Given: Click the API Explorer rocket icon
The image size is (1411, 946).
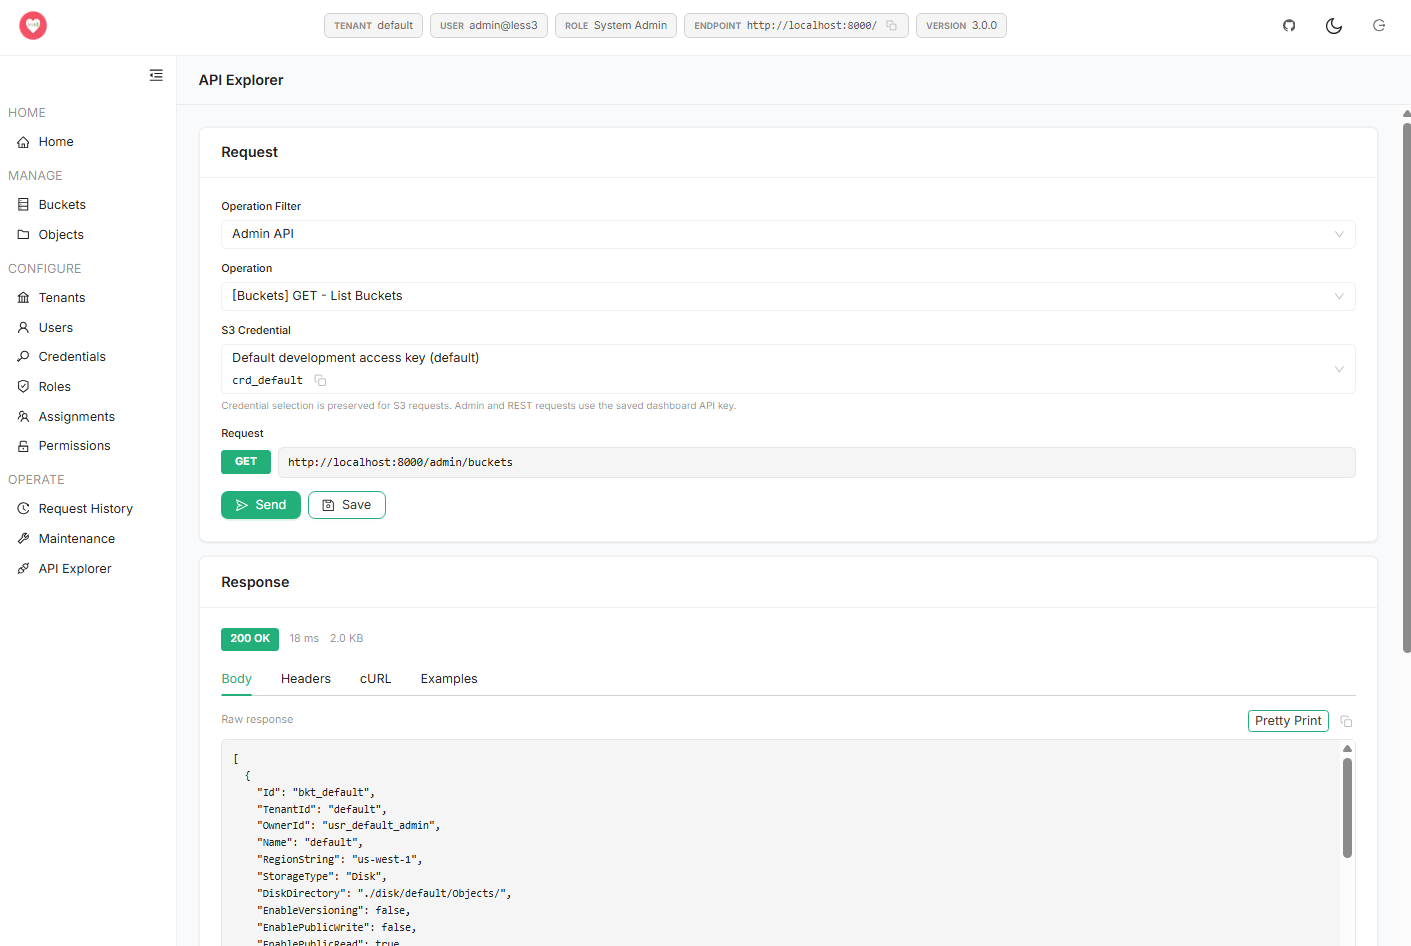Looking at the screenshot, I should pyautogui.click(x=23, y=568).
